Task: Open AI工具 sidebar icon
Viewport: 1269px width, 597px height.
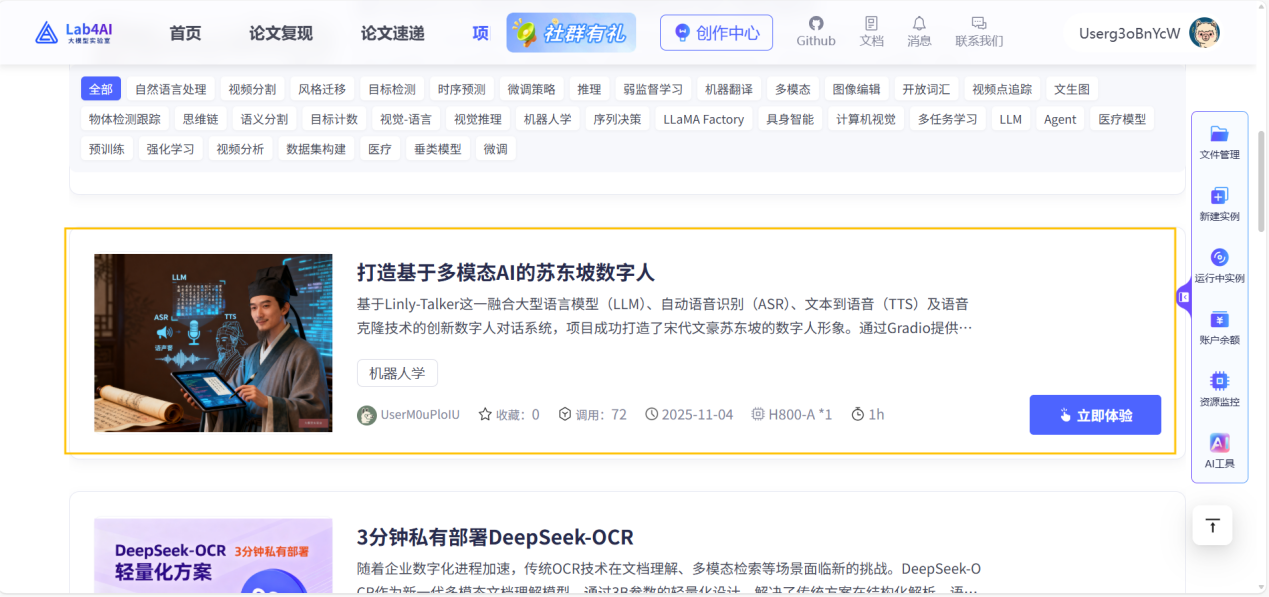Action: (1219, 451)
